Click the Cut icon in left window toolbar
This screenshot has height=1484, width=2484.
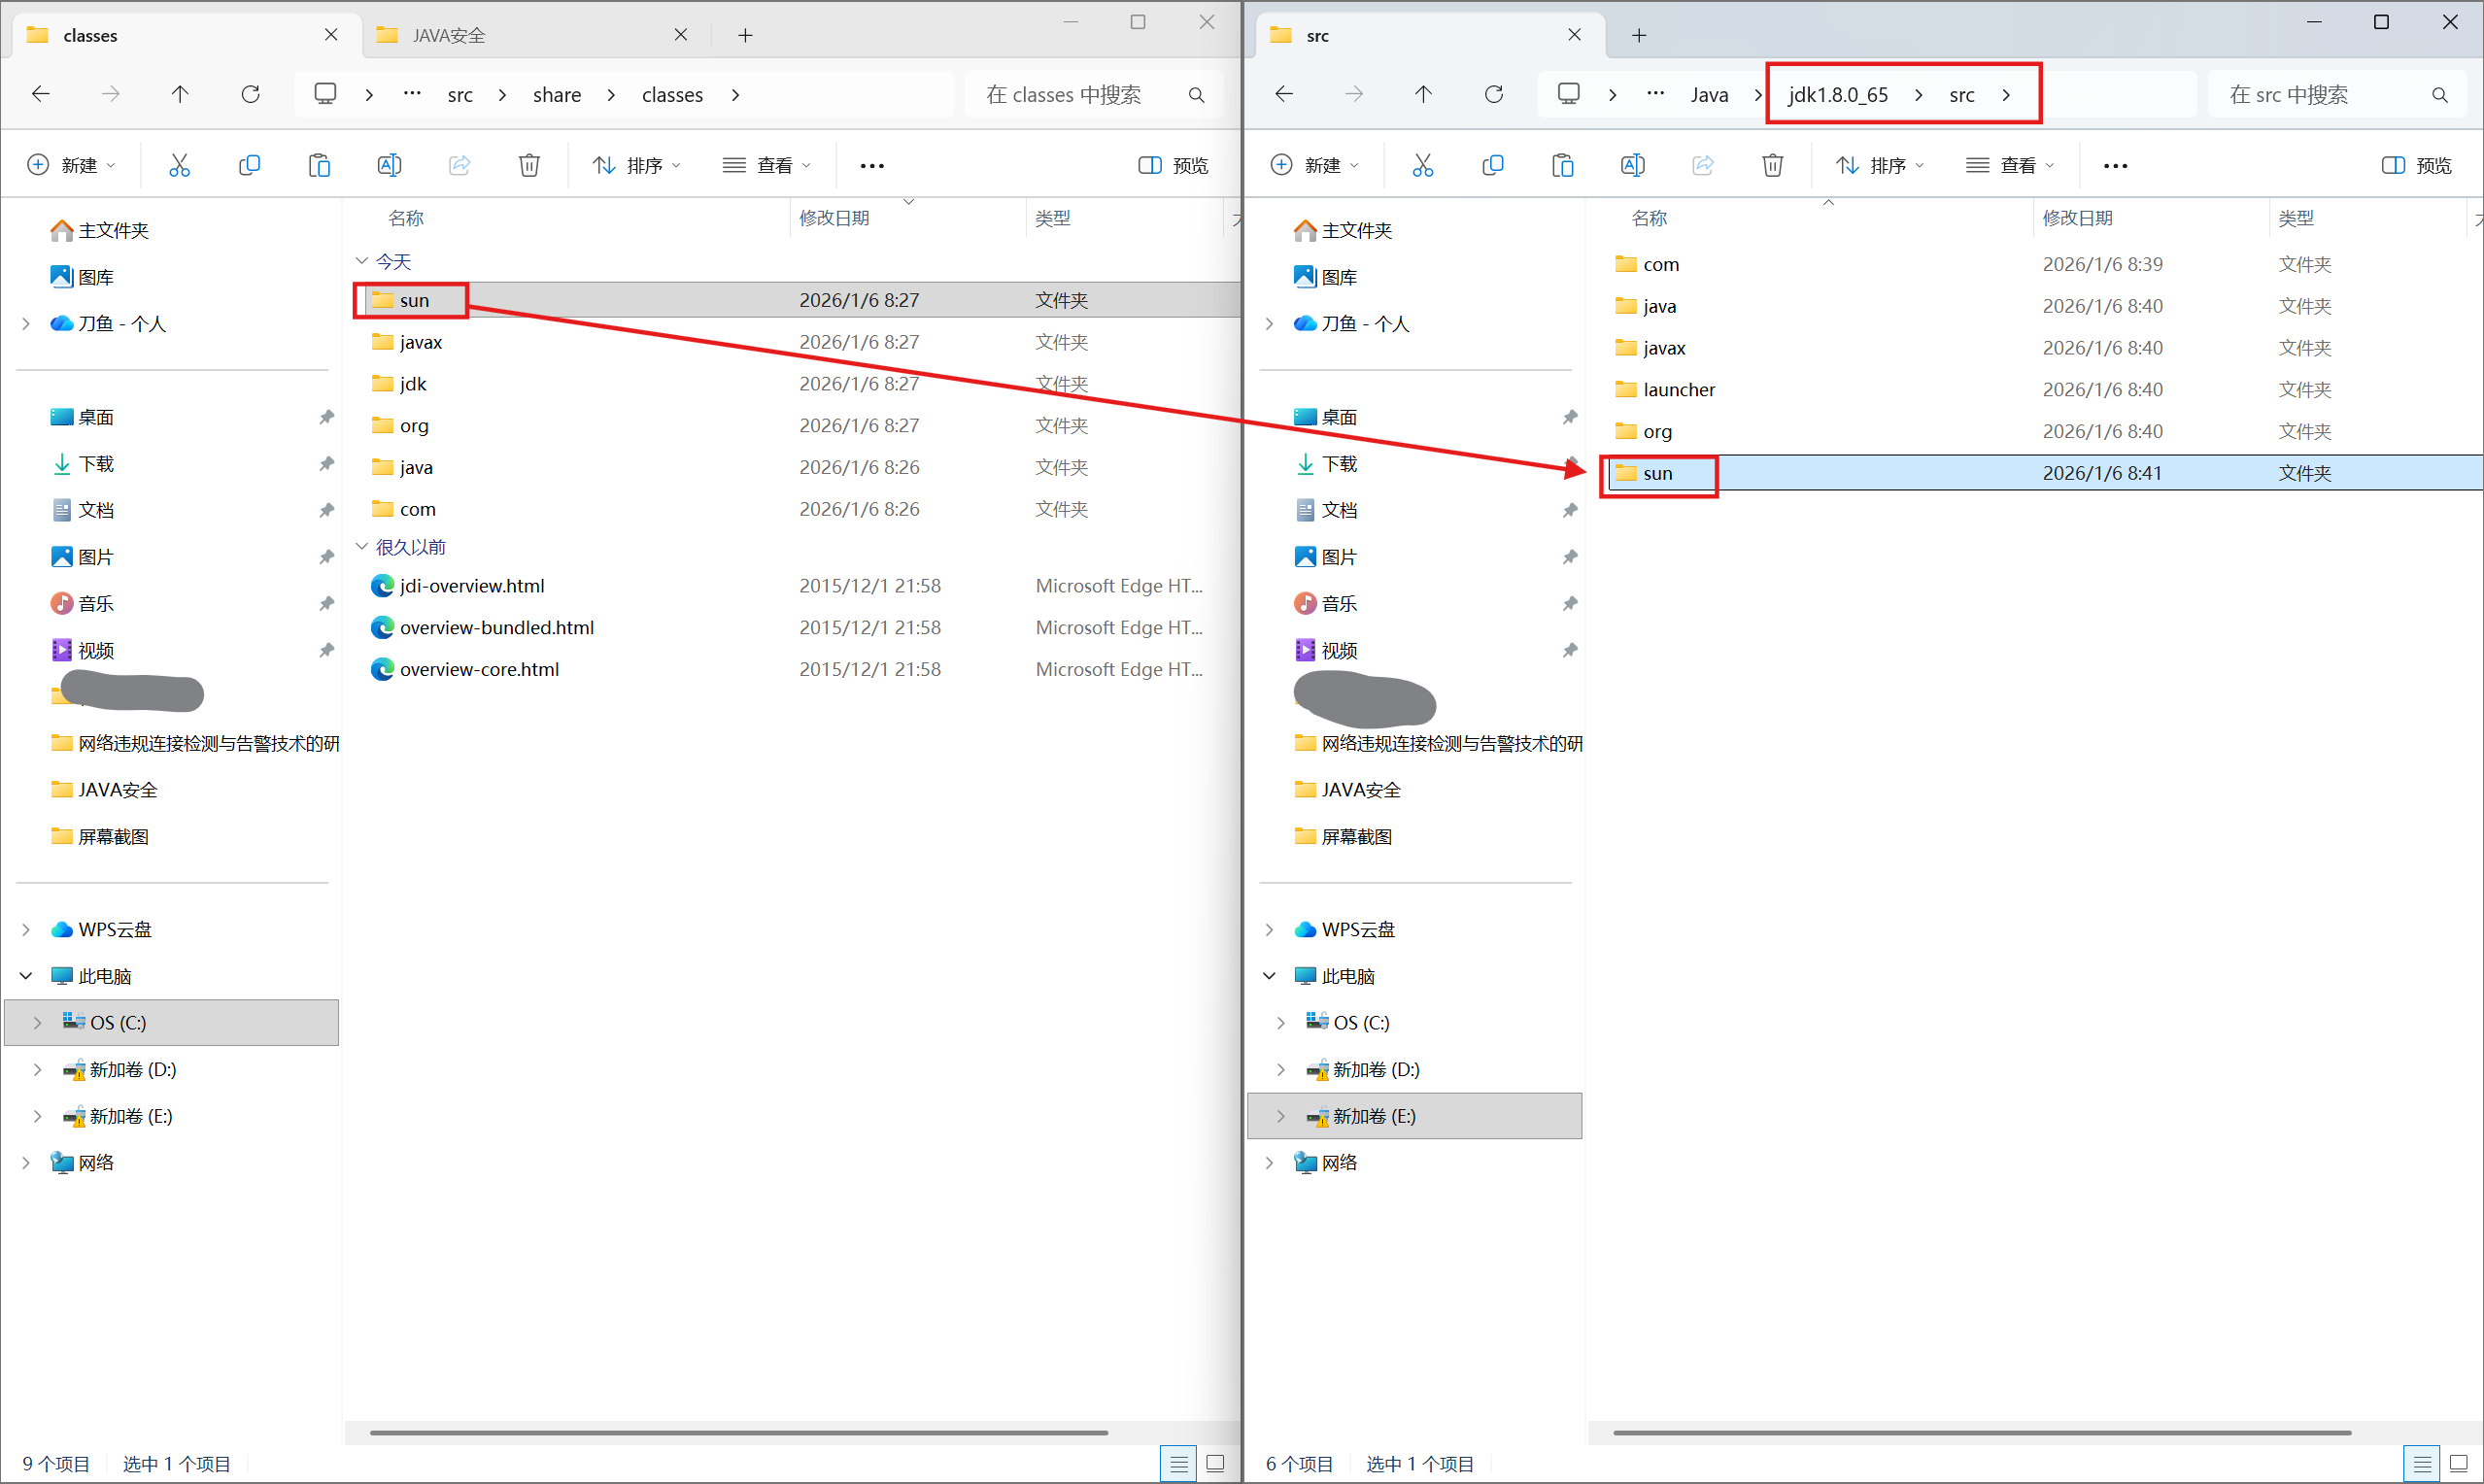point(179,165)
